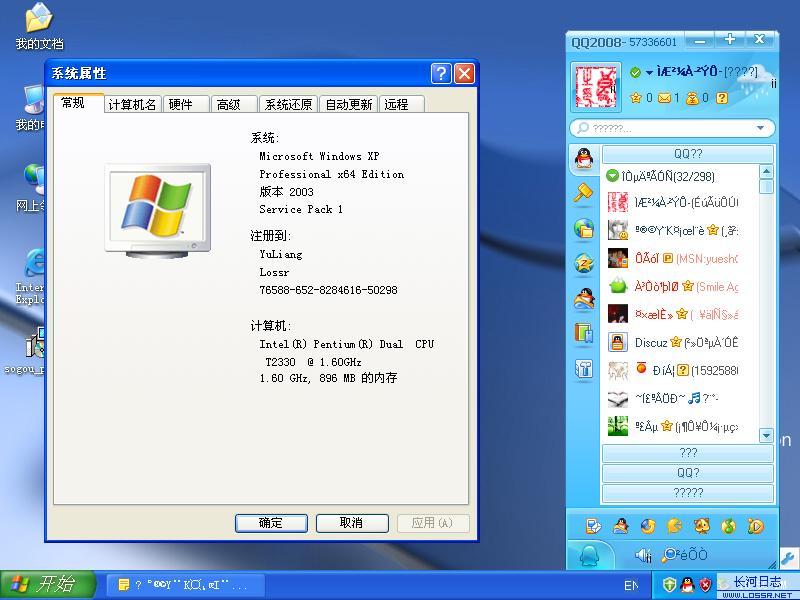
Task: Select the 常规 tab
Action: 78,103
